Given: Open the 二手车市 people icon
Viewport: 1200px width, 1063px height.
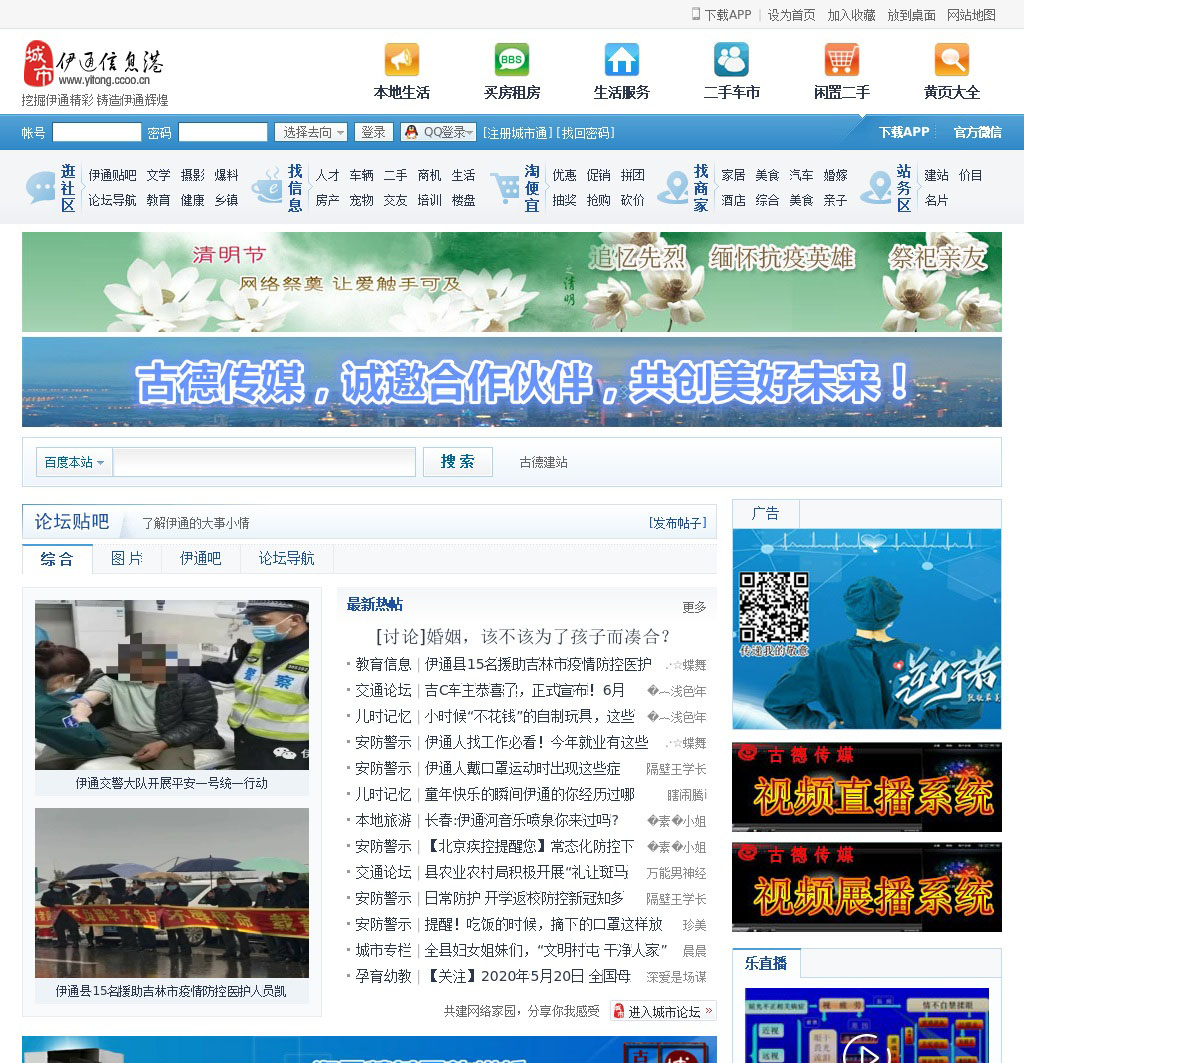Looking at the screenshot, I should 732,60.
